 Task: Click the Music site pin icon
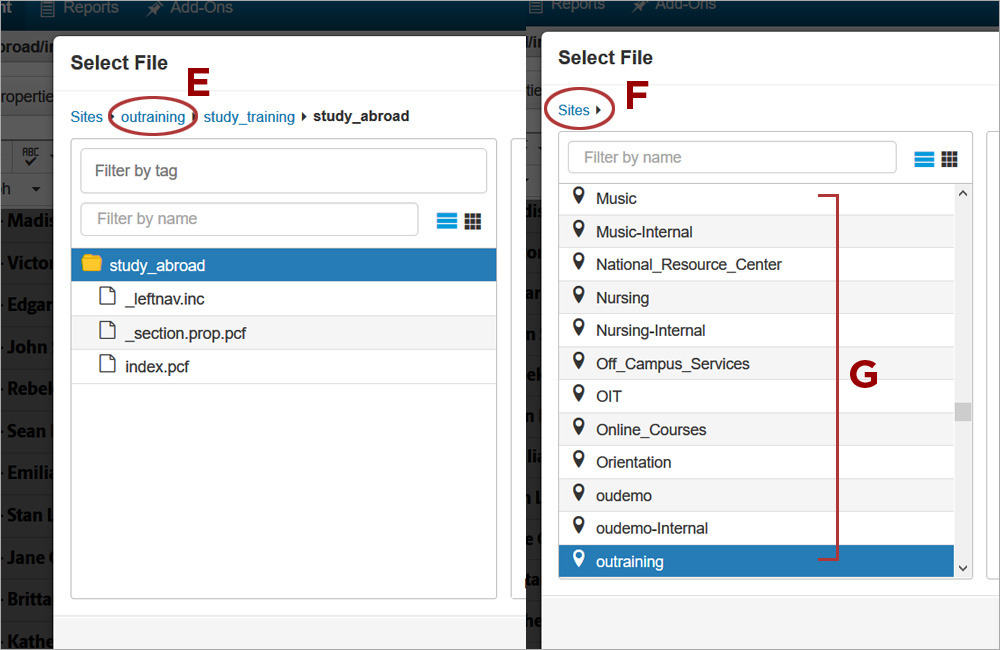point(578,197)
